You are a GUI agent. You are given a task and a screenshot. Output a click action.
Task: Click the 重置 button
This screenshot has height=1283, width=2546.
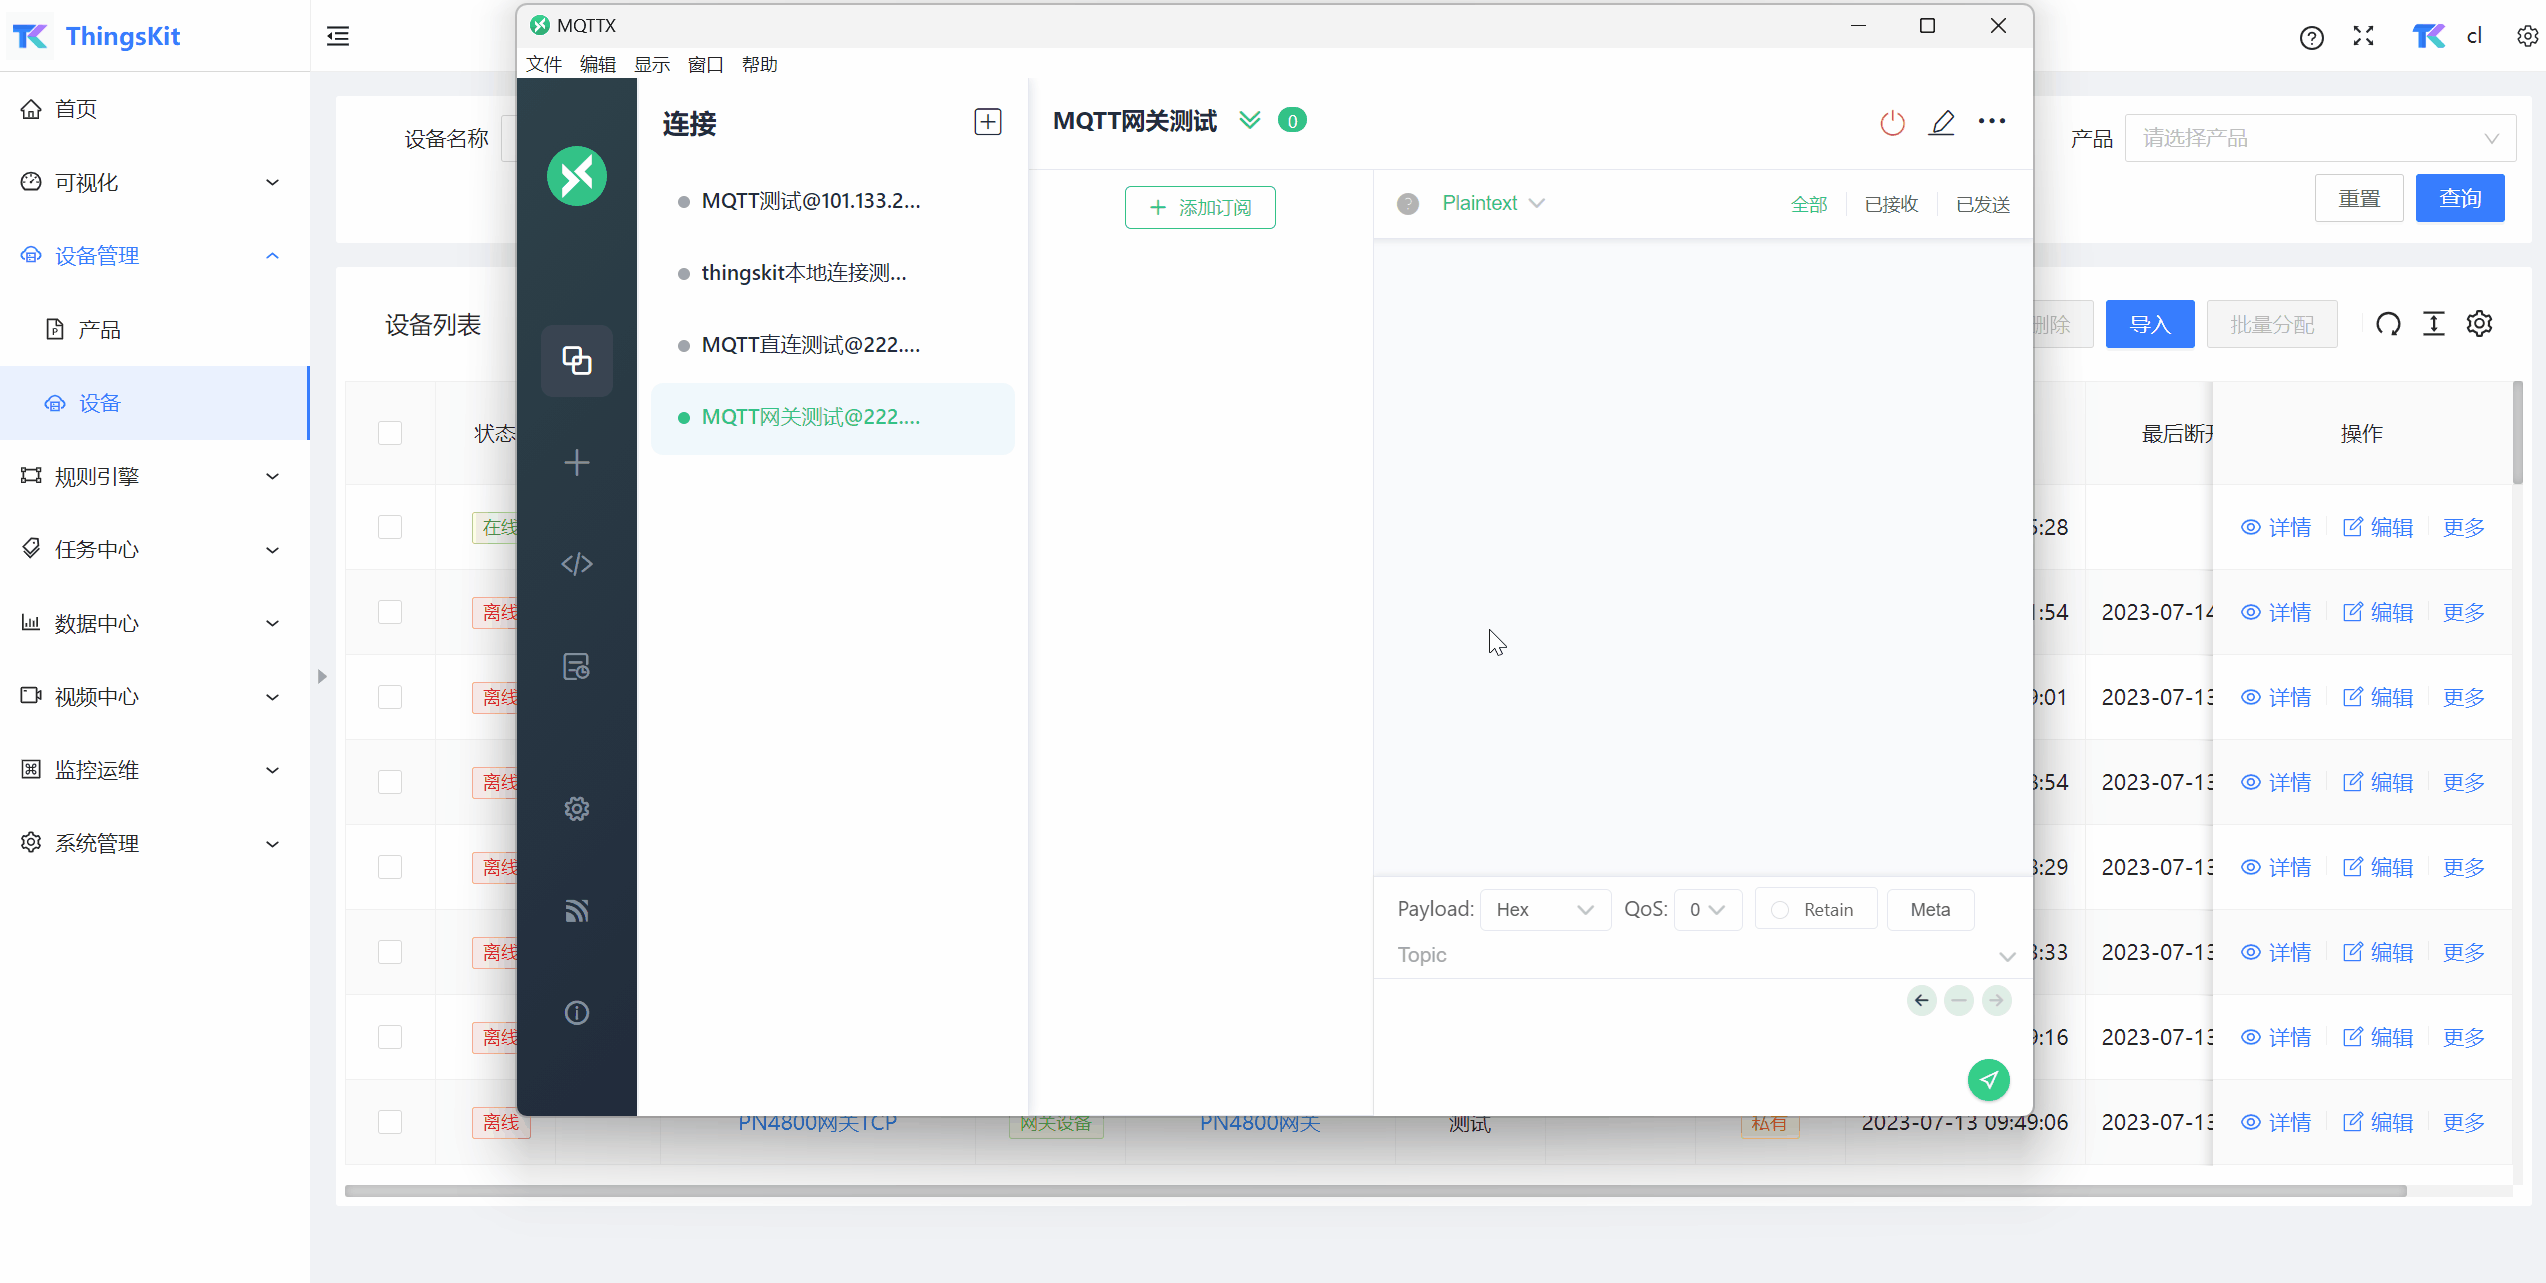2359,198
